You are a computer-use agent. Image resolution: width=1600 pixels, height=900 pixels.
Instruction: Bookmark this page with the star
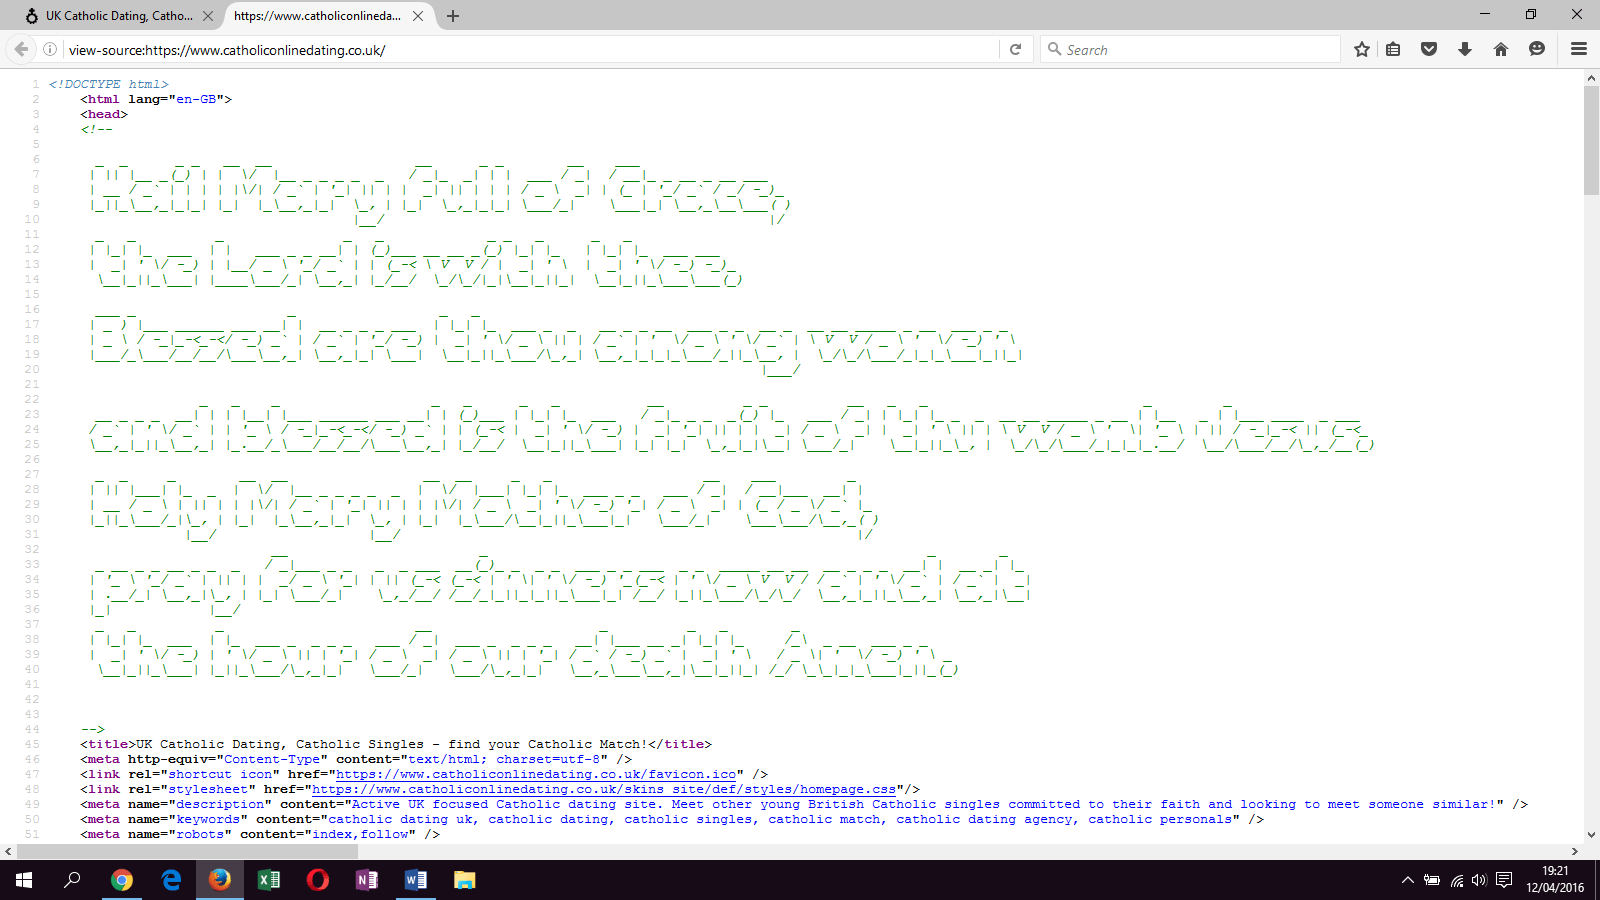[x=1361, y=49]
